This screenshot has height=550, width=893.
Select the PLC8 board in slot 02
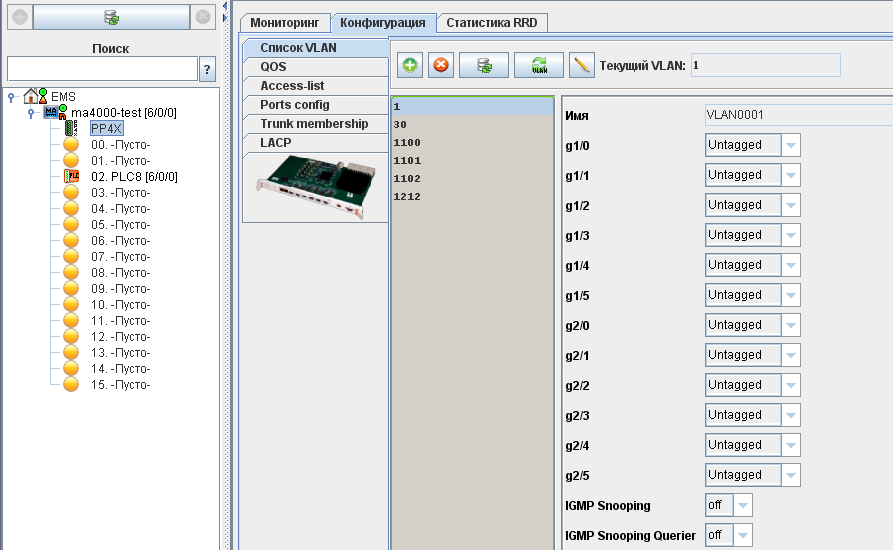coord(134,177)
